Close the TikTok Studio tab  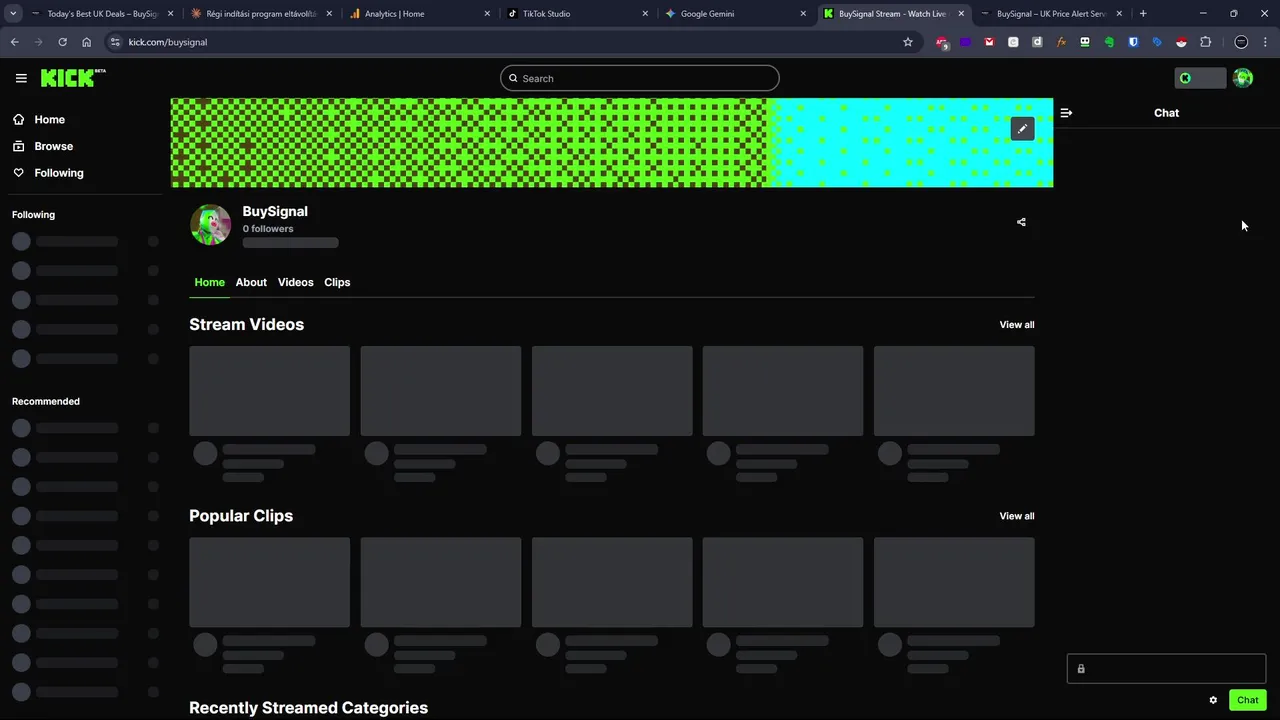[645, 14]
